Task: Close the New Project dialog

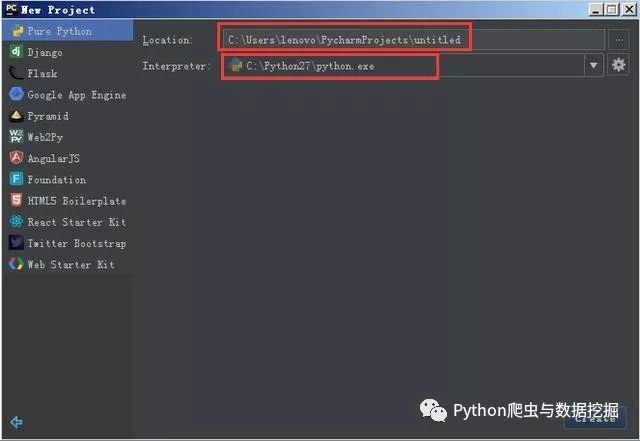Action: click(627, 9)
